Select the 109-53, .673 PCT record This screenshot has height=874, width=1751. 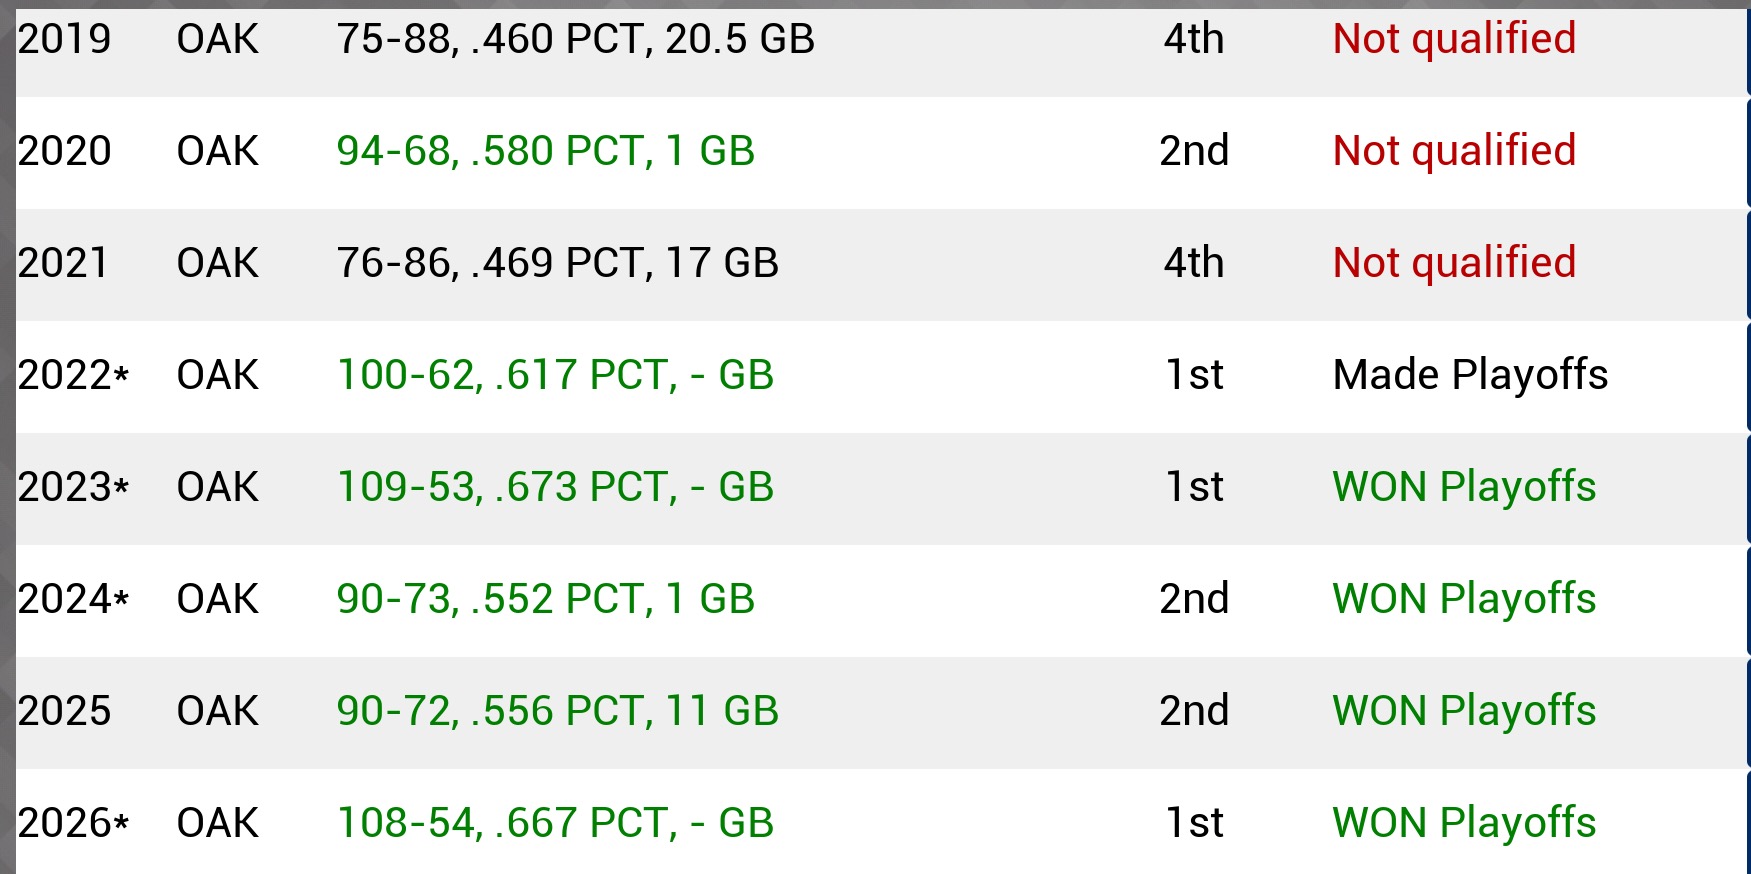pyautogui.click(x=555, y=488)
